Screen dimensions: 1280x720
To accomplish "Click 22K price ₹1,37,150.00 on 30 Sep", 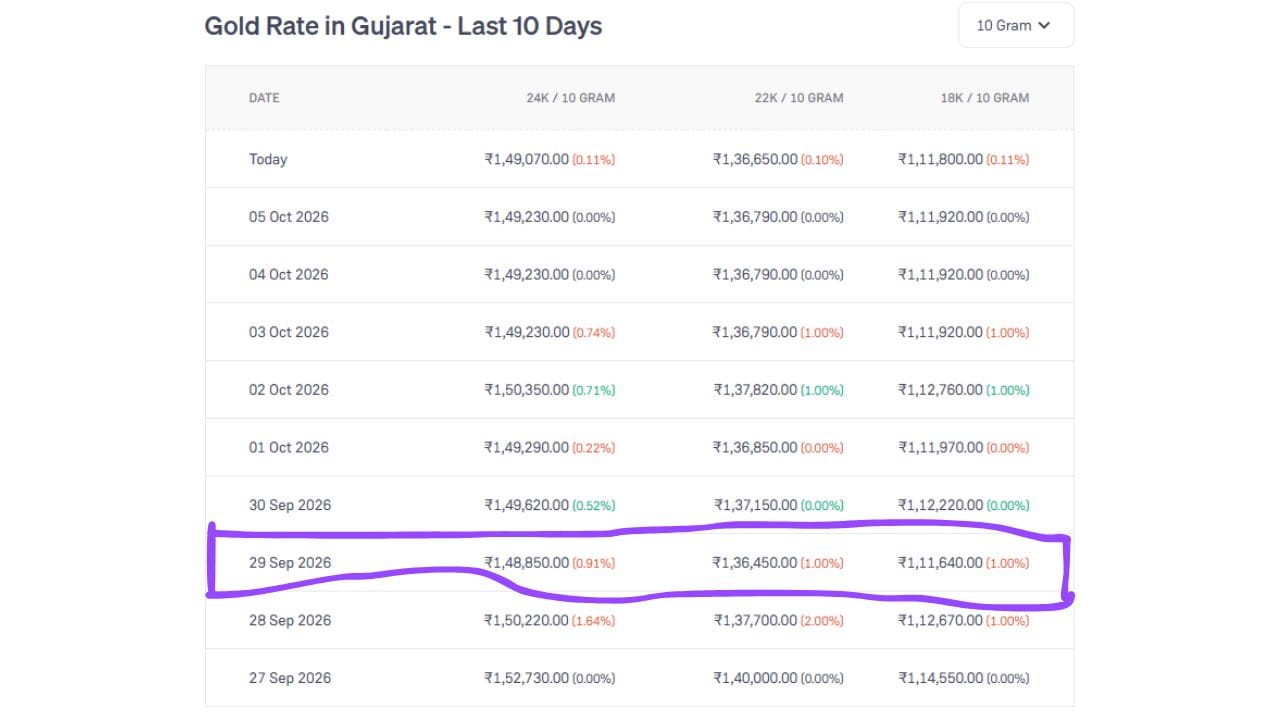I will 756,505.
